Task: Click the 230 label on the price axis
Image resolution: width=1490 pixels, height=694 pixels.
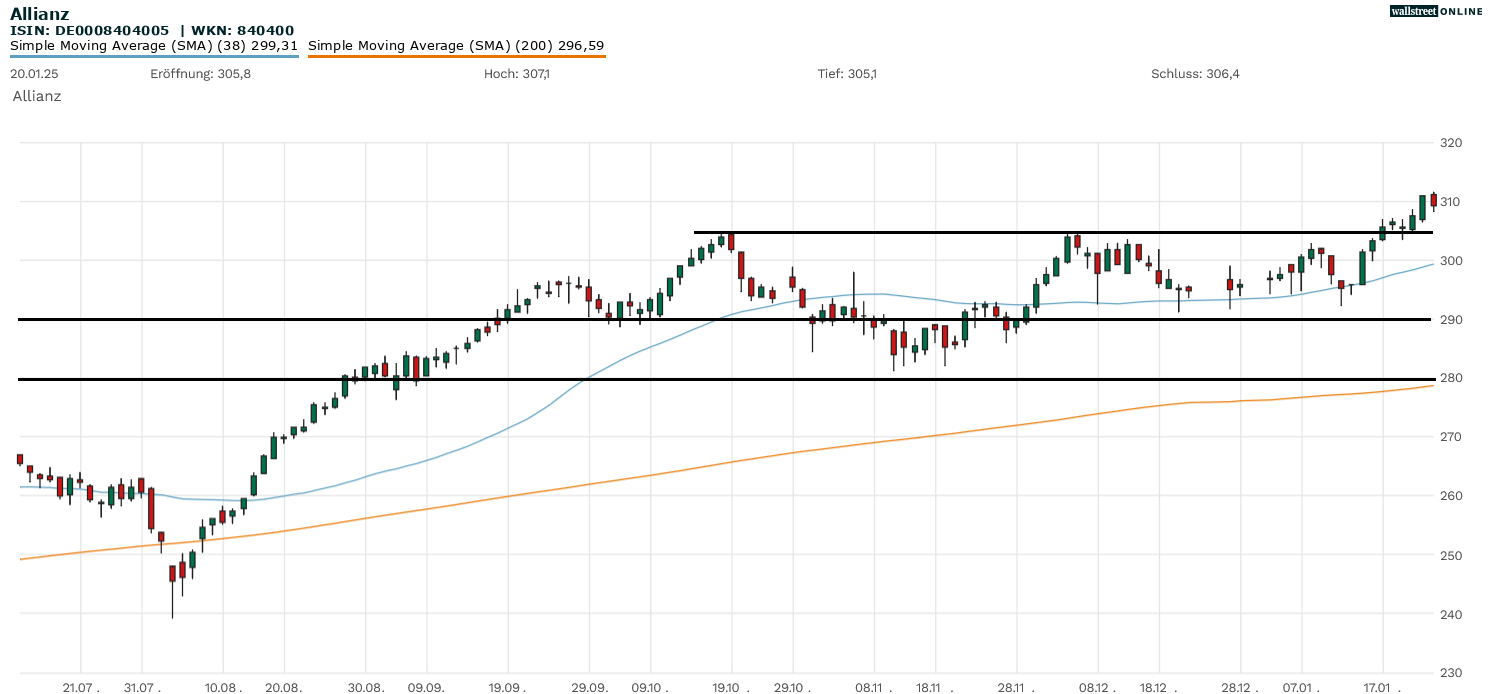Action: [1450, 673]
